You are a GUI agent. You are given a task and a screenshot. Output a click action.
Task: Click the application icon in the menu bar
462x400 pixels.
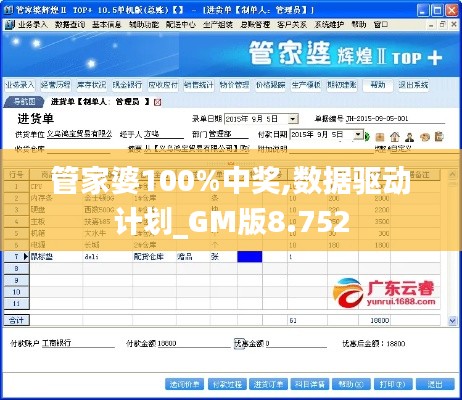(10, 24)
